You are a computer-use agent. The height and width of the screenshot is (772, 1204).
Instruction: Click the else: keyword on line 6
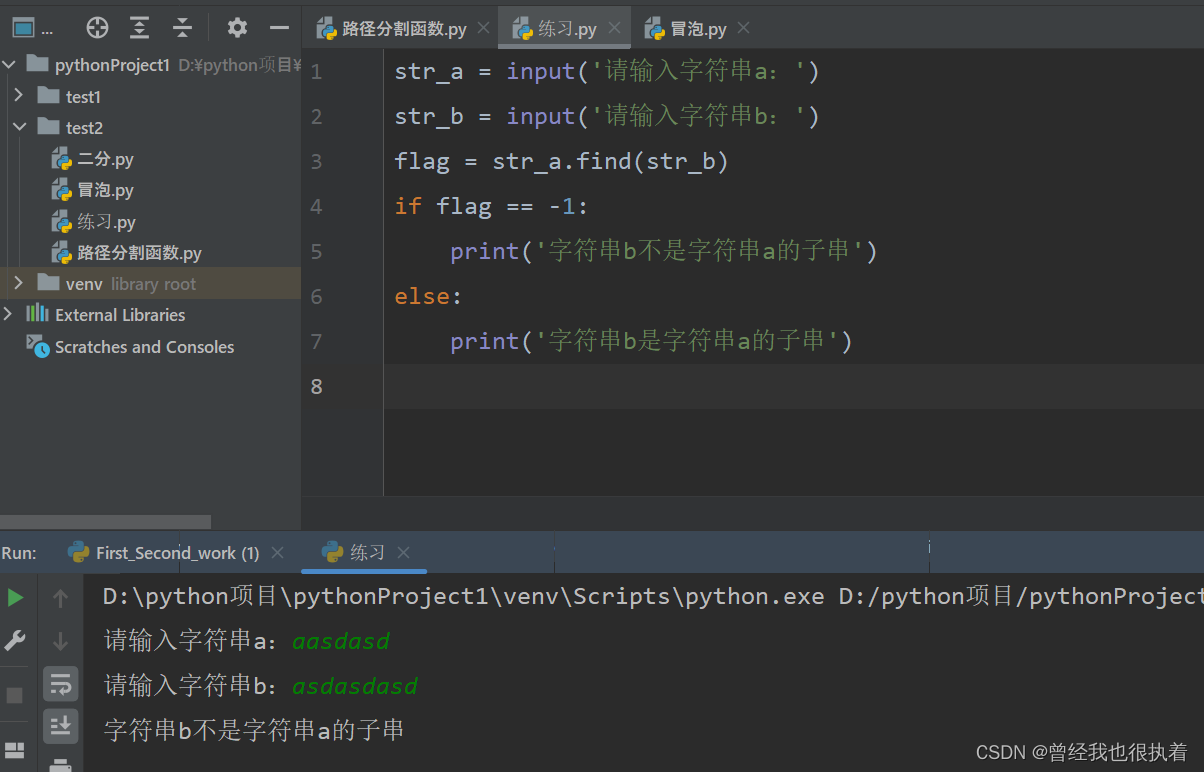click(x=429, y=296)
